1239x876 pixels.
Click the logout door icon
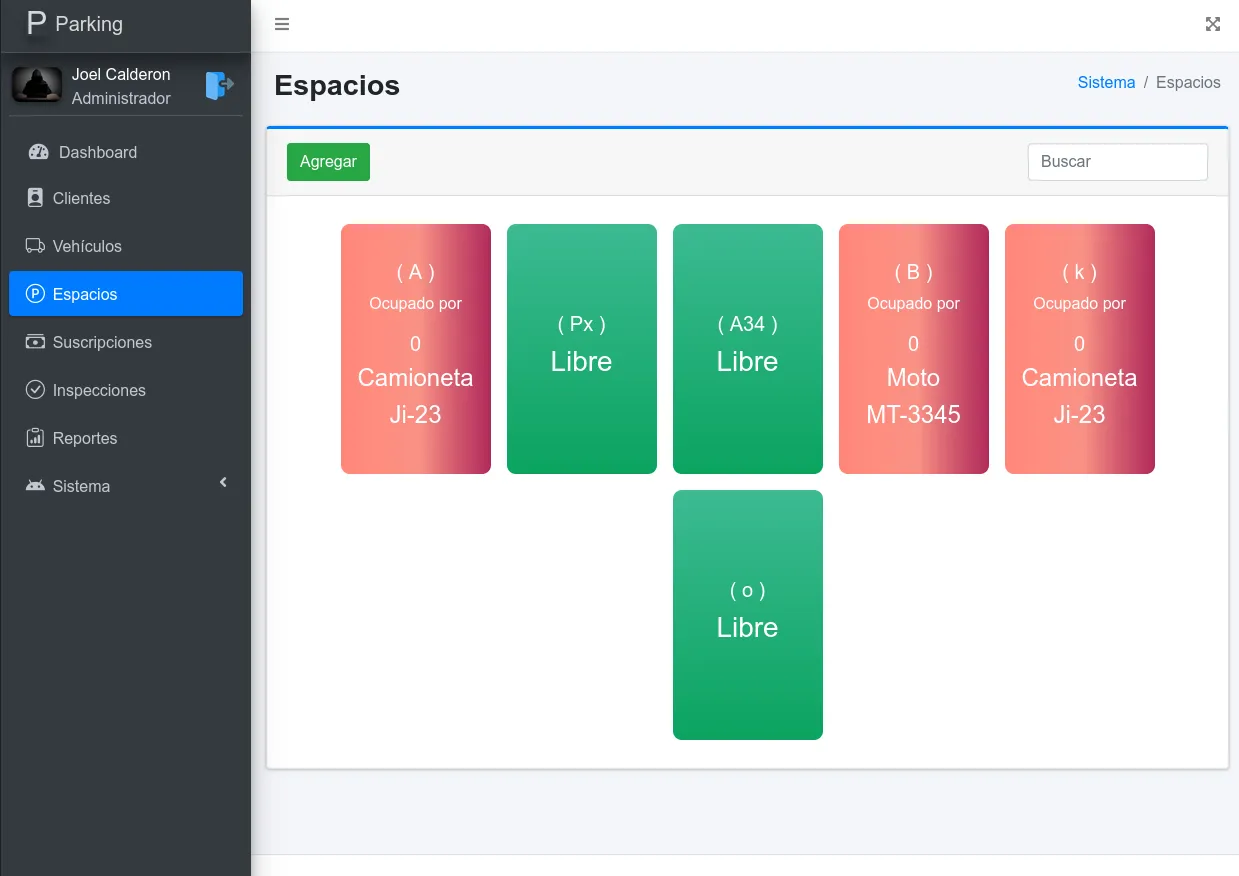[x=219, y=86]
